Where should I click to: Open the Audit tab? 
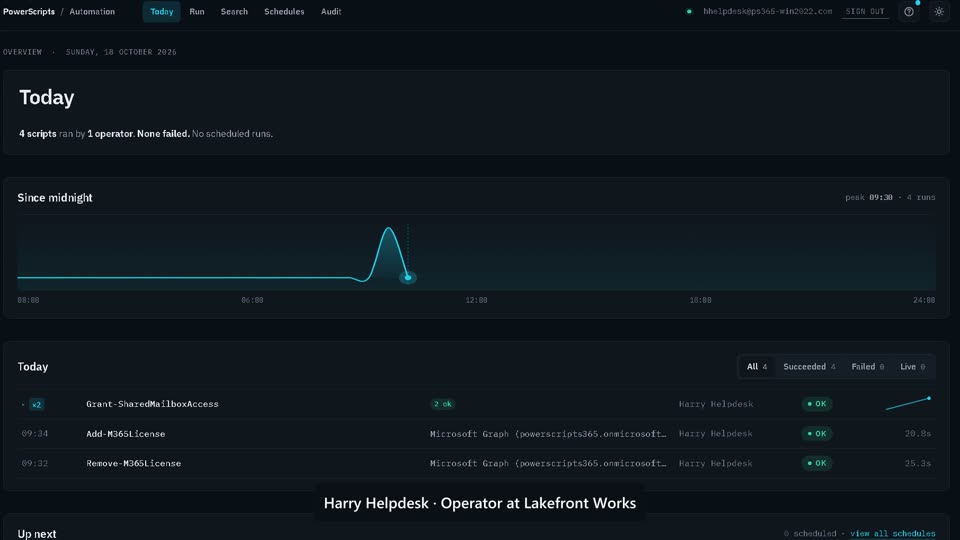point(331,12)
